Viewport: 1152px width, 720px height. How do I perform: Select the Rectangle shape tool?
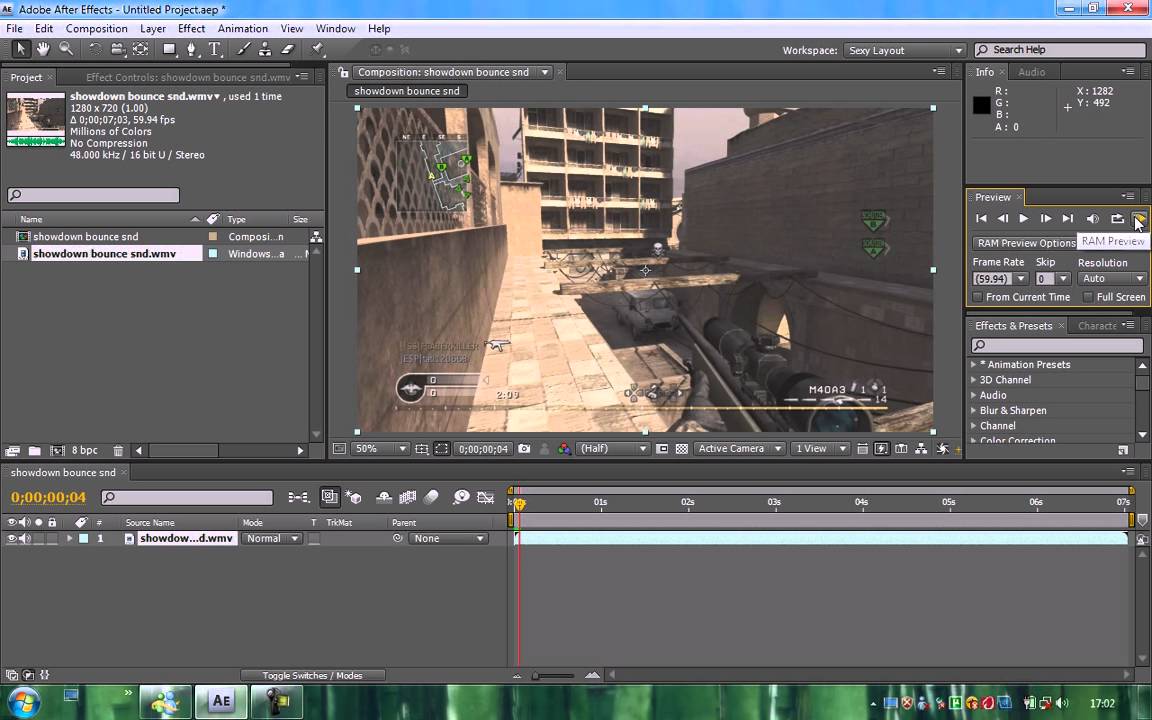click(x=169, y=49)
